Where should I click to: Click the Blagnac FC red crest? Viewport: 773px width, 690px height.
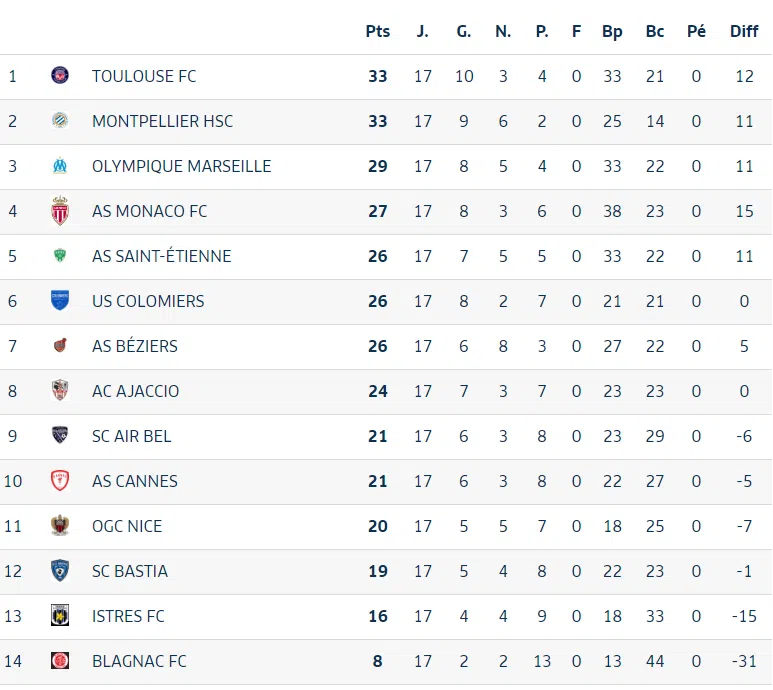pos(60,661)
